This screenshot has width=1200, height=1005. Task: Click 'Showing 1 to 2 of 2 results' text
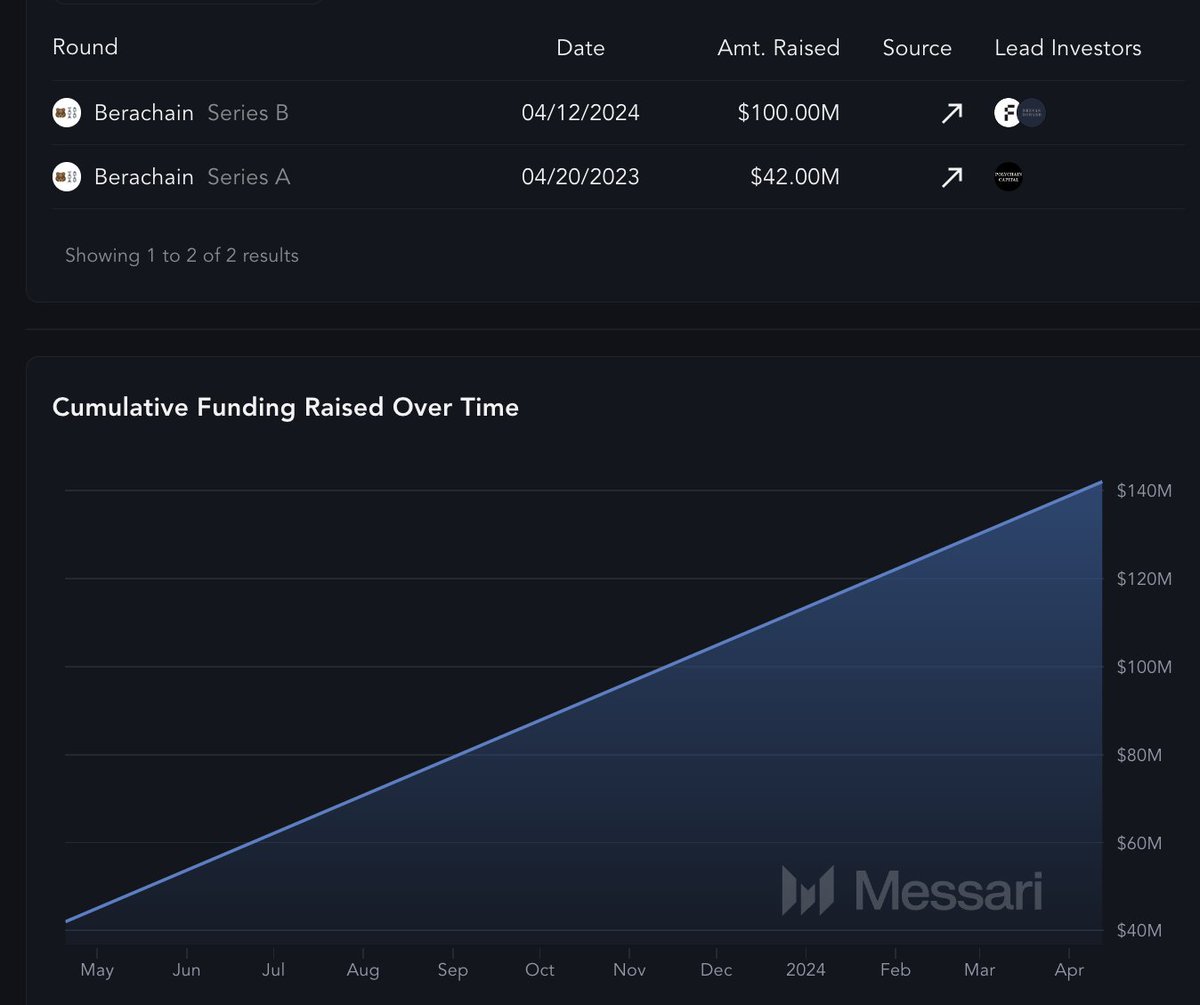[x=182, y=255]
